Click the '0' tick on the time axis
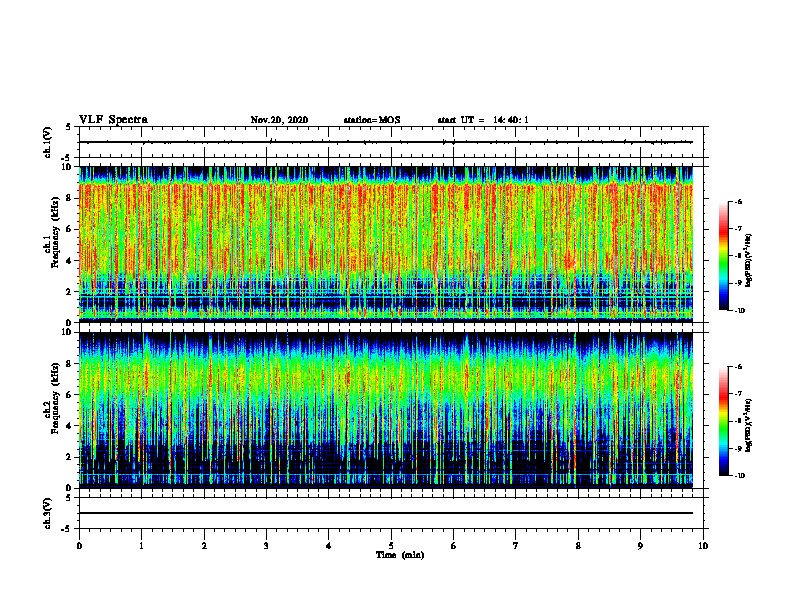 79,546
